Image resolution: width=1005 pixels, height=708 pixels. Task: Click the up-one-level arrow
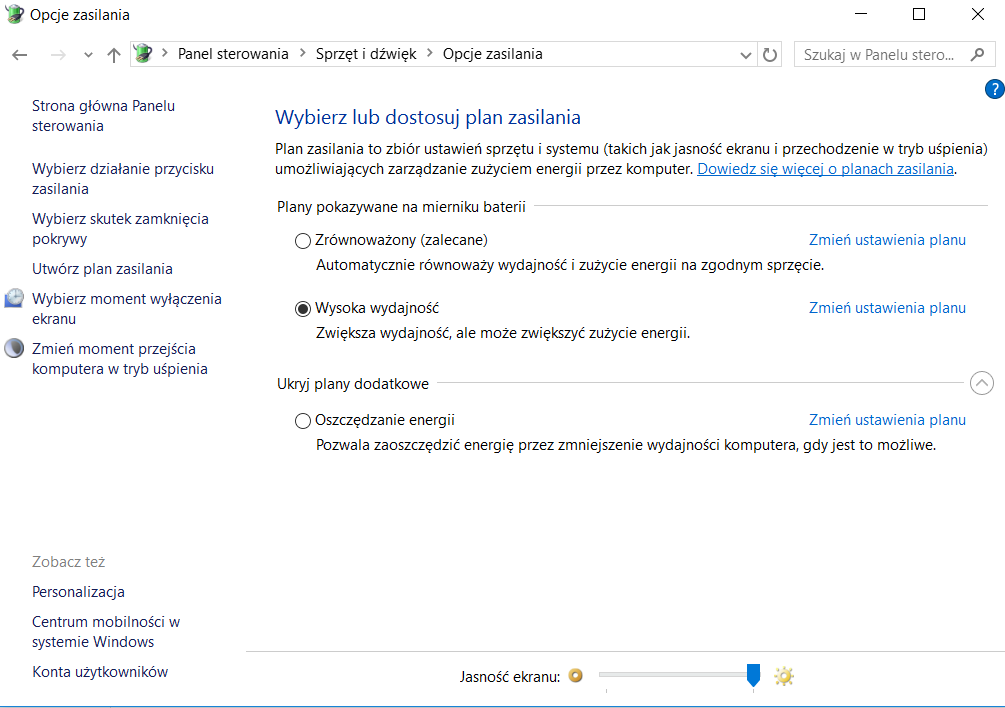114,54
